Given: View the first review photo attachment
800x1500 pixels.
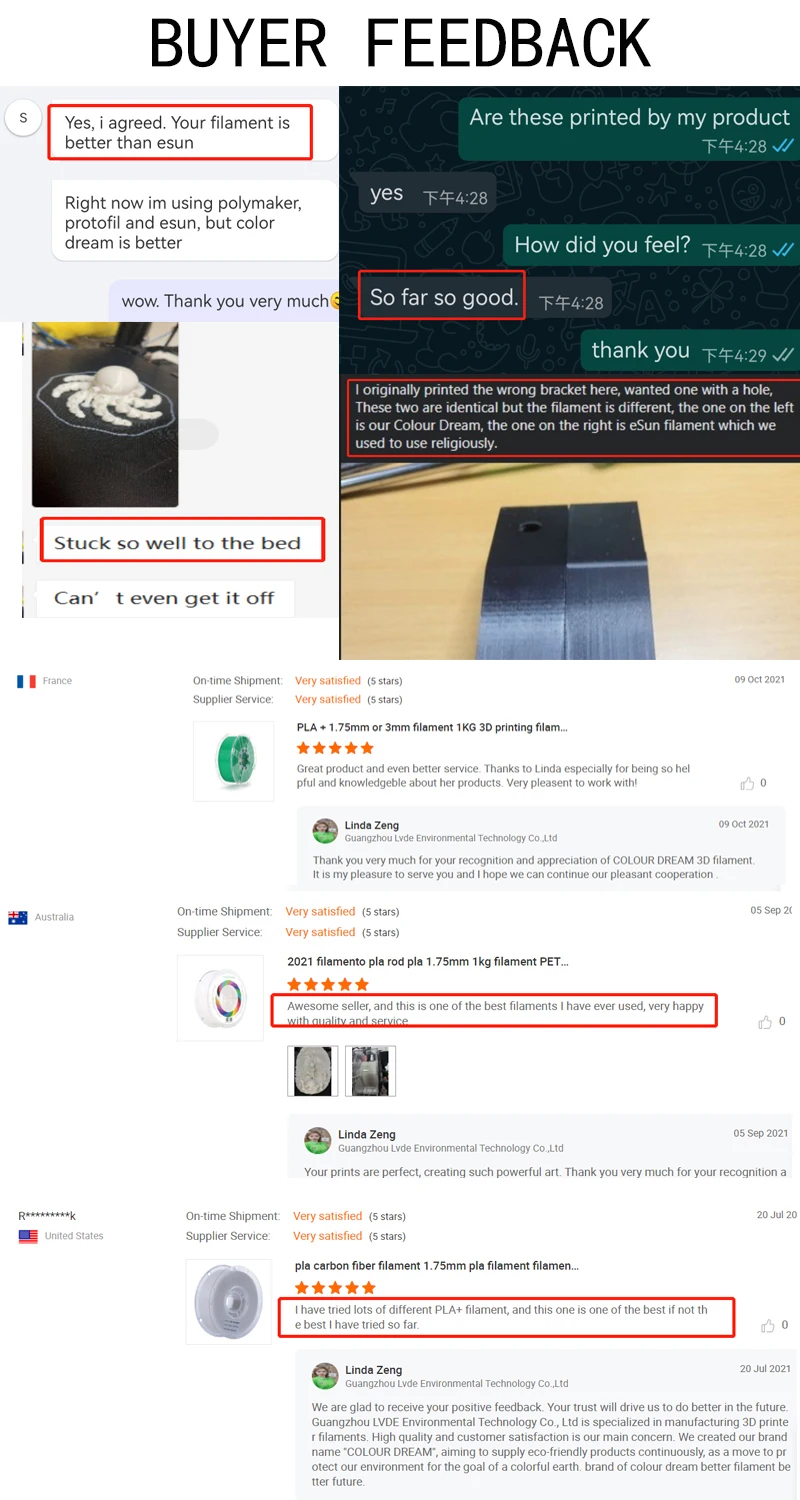Looking at the screenshot, I should pos(312,1071).
